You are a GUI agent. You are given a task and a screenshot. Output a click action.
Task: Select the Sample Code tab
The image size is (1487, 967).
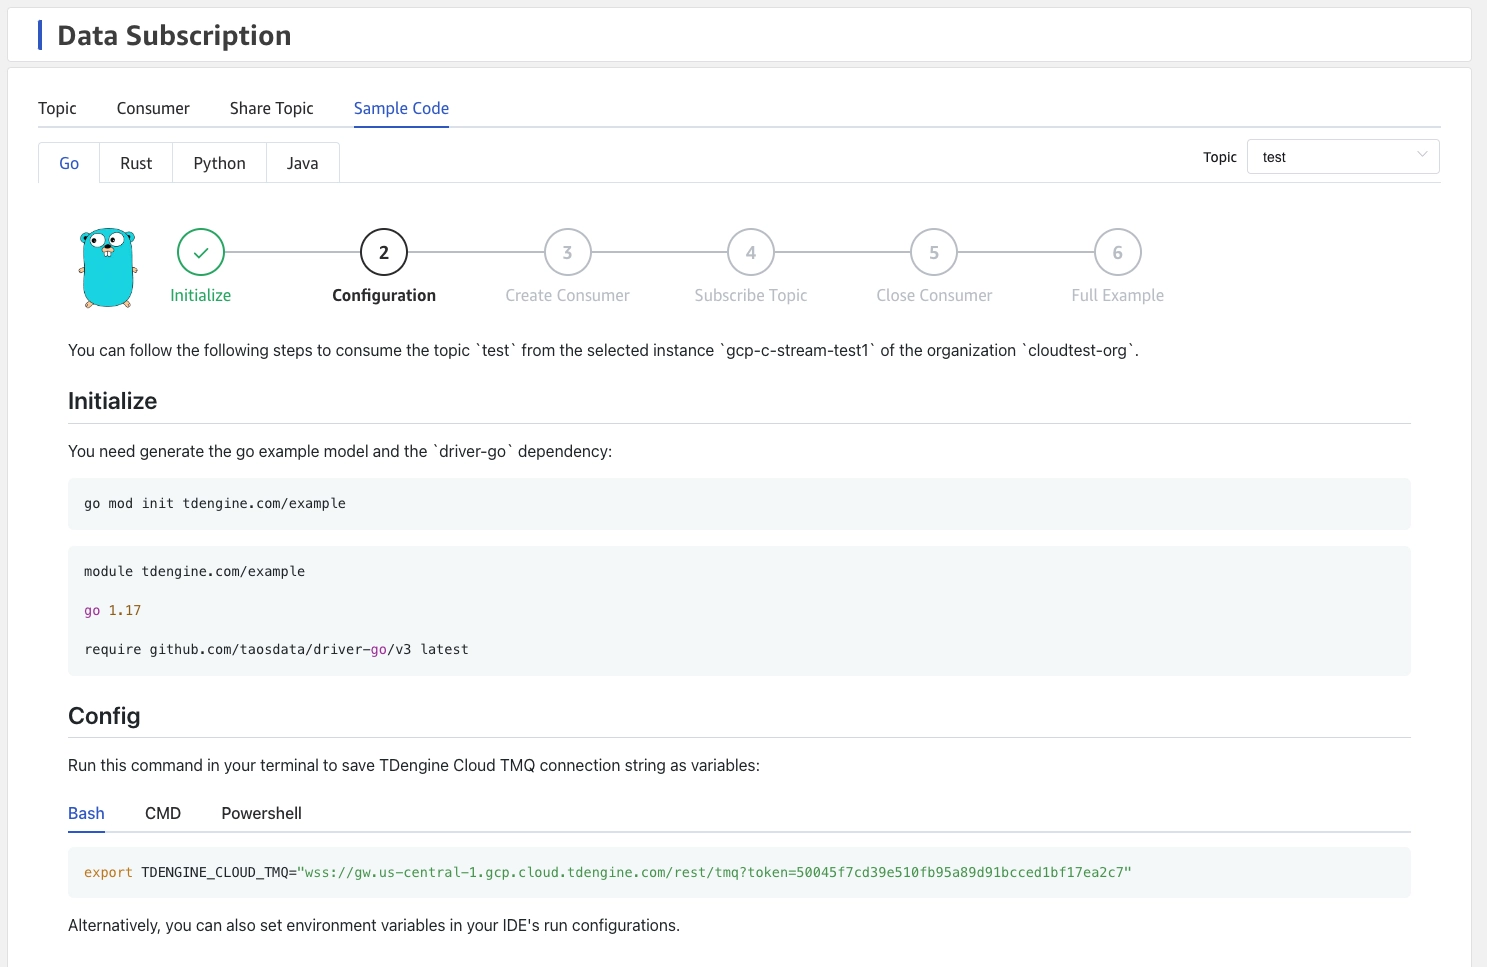point(401,108)
